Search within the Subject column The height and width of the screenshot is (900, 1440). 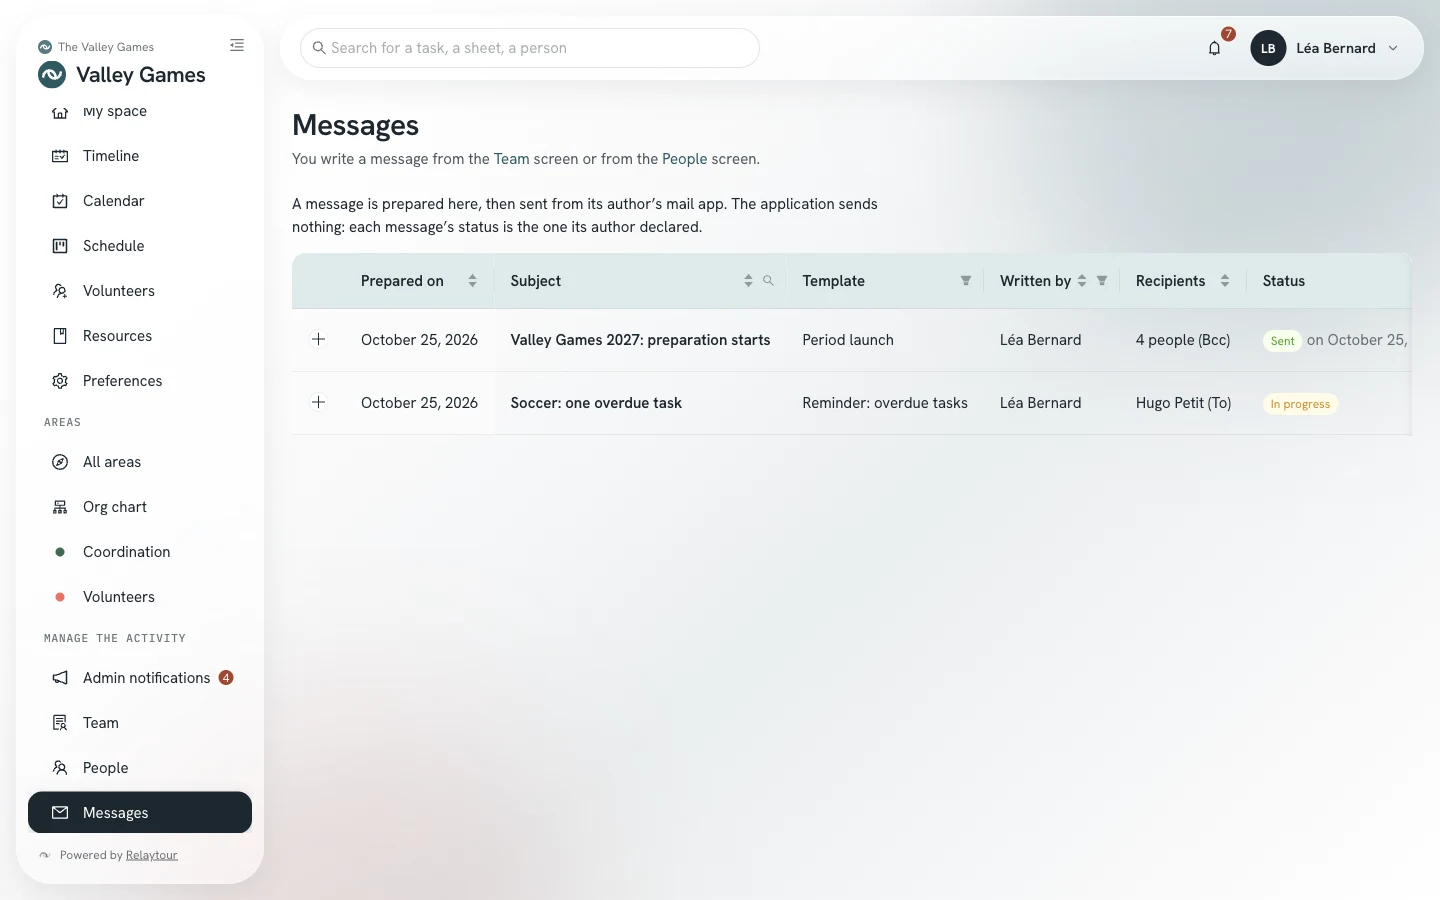[x=768, y=281]
